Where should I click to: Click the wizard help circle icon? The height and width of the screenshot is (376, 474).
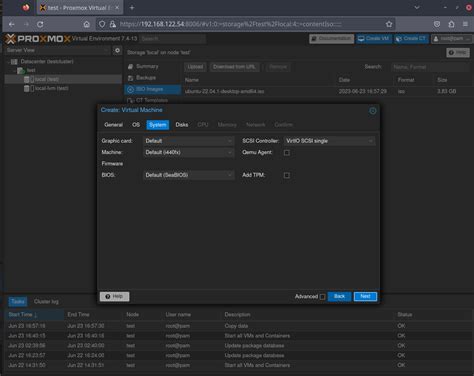click(373, 111)
